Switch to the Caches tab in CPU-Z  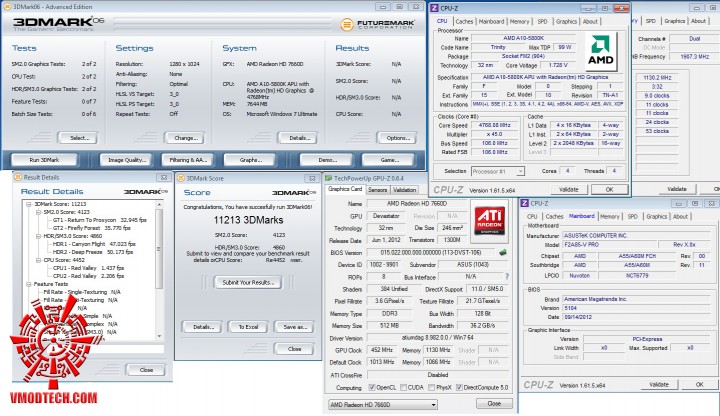click(x=465, y=20)
